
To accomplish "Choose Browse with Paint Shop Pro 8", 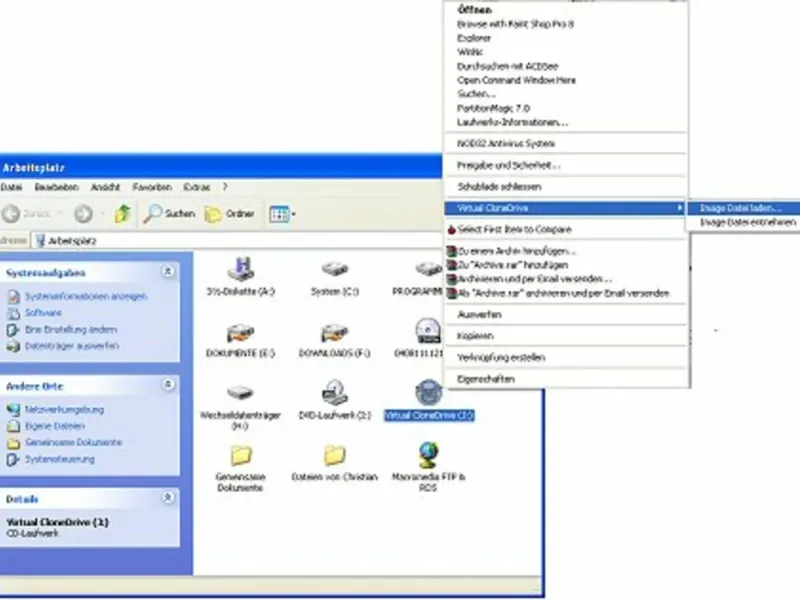I will tap(565, 24).
